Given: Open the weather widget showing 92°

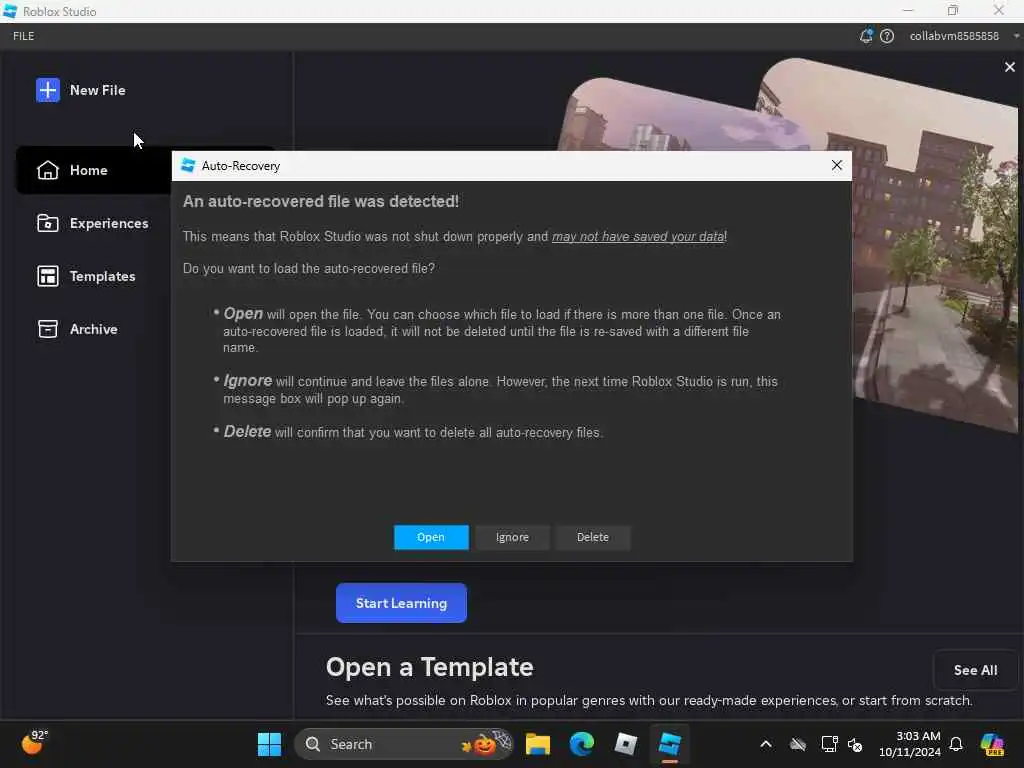Looking at the screenshot, I should (x=35, y=743).
